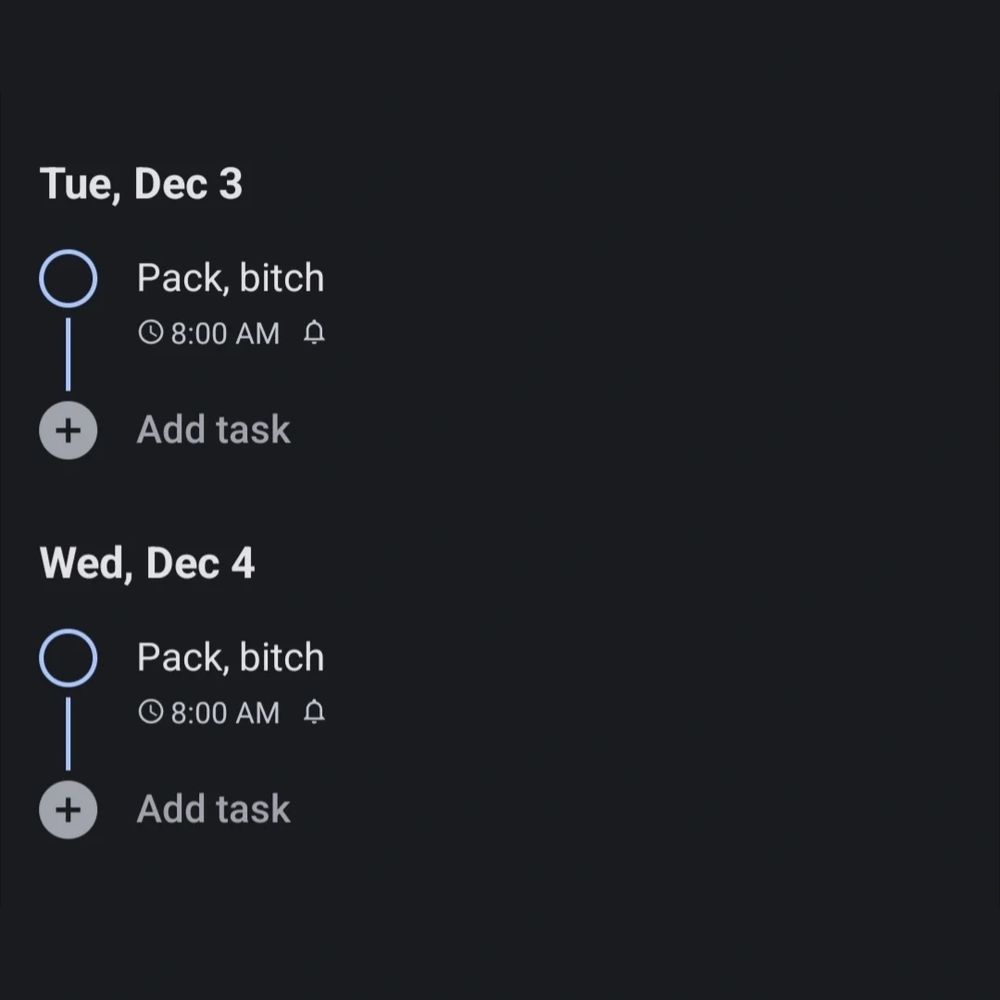Click the clock icon on Wednesday's task

tap(151, 712)
